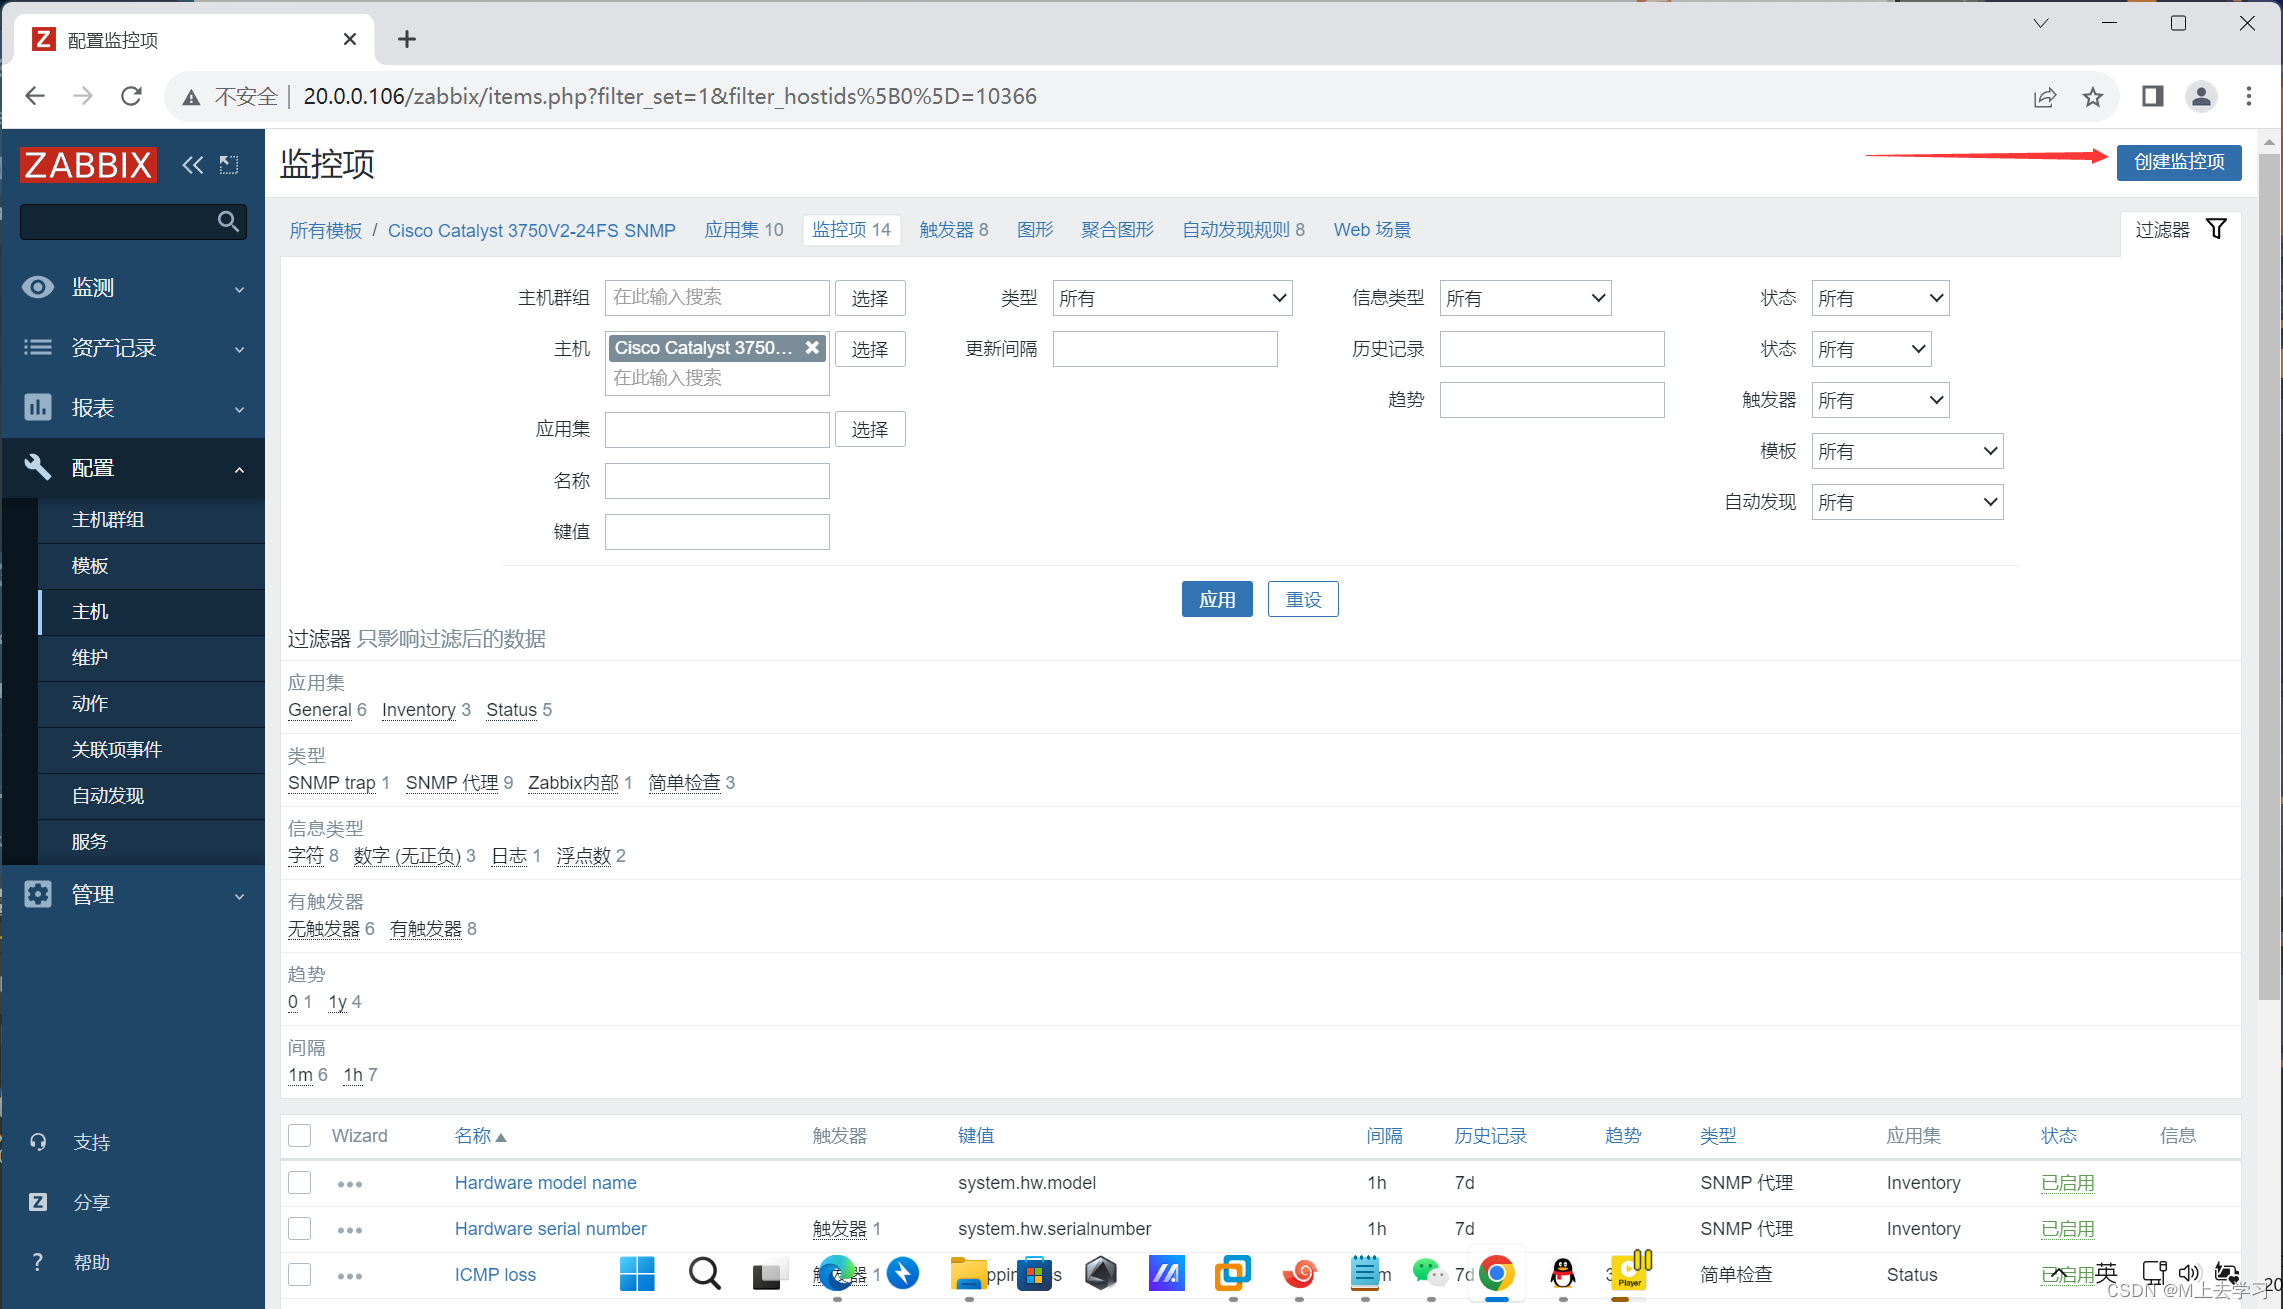Collapse the sidebar with double-chevron icon
This screenshot has width=2283, height=1309.
192,165
